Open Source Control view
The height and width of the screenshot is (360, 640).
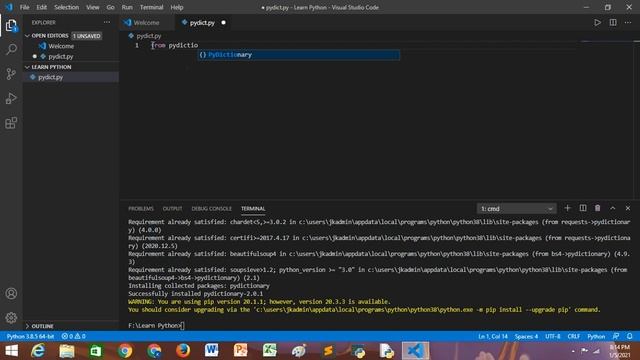click(11, 74)
